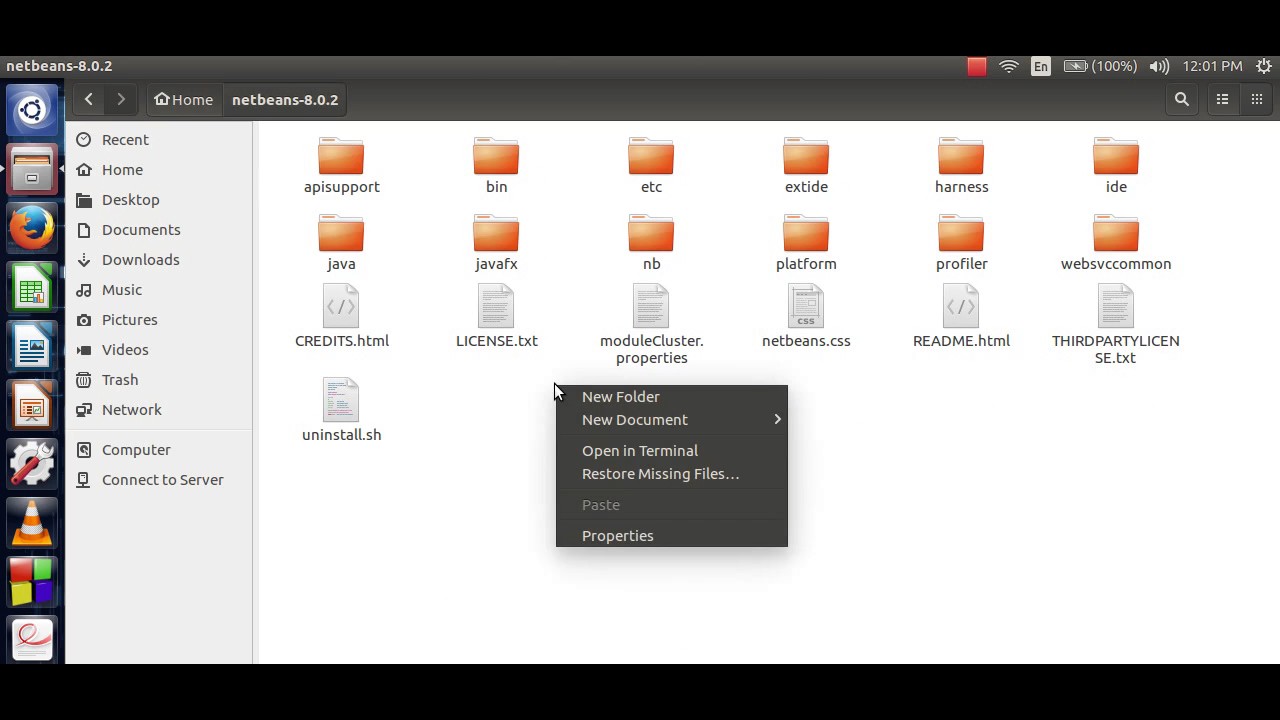Select the bin folder icon
Image resolution: width=1280 pixels, height=720 pixels.
(x=496, y=157)
